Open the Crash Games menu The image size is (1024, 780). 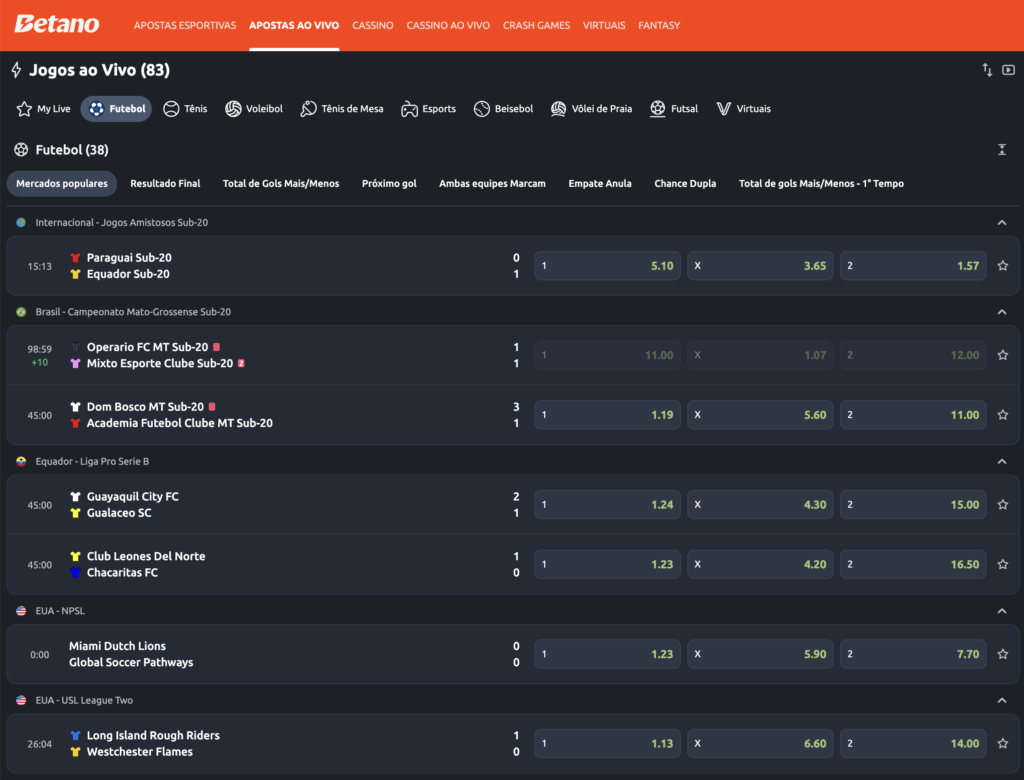536,25
